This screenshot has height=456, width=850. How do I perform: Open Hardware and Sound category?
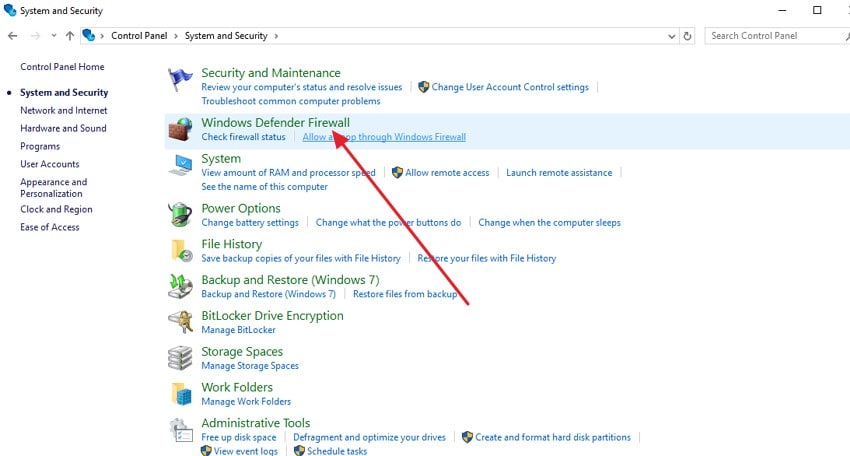pyautogui.click(x=63, y=129)
